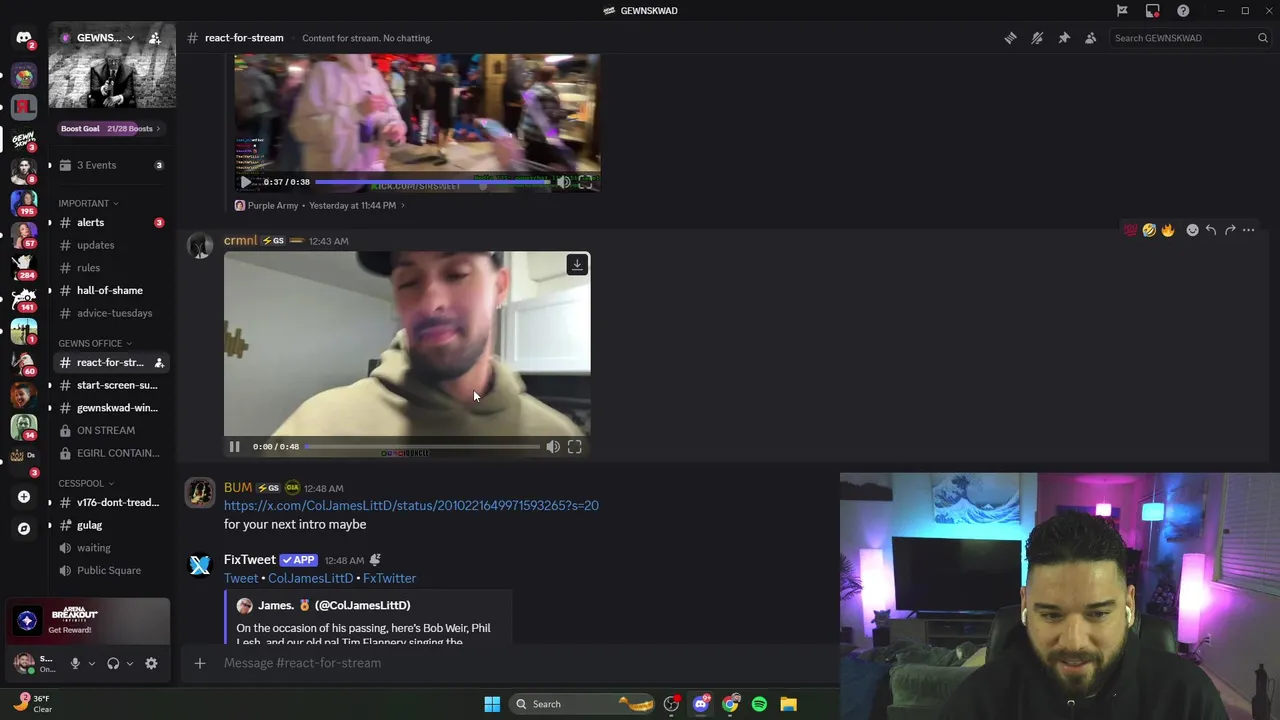Reply to crmnl's message
Viewport: 1280px width, 720px height.
pyautogui.click(x=1211, y=230)
